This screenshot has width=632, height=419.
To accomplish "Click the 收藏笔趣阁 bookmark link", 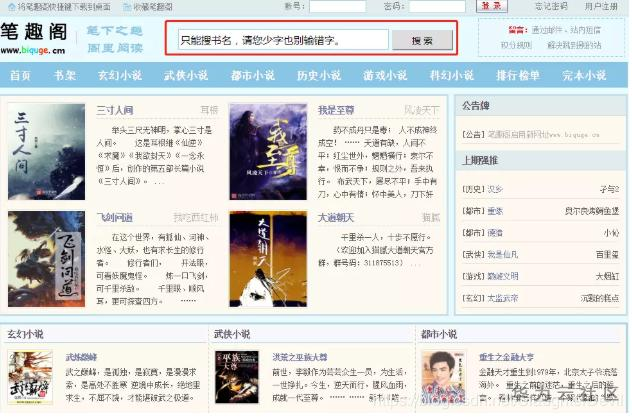I will (x=152, y=7).
